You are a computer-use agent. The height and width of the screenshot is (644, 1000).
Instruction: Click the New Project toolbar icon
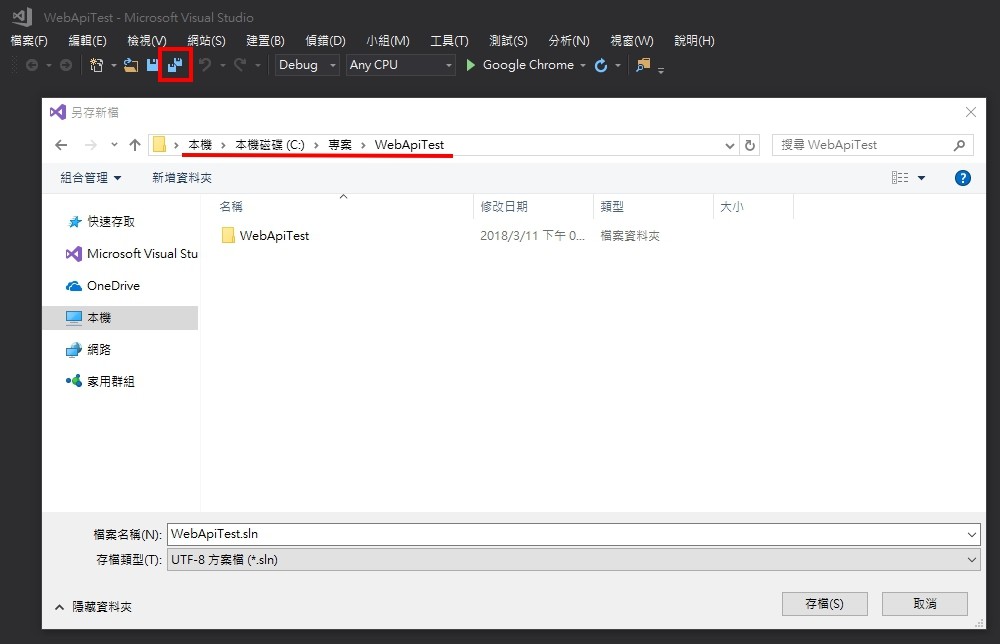(x=96, y=65)
